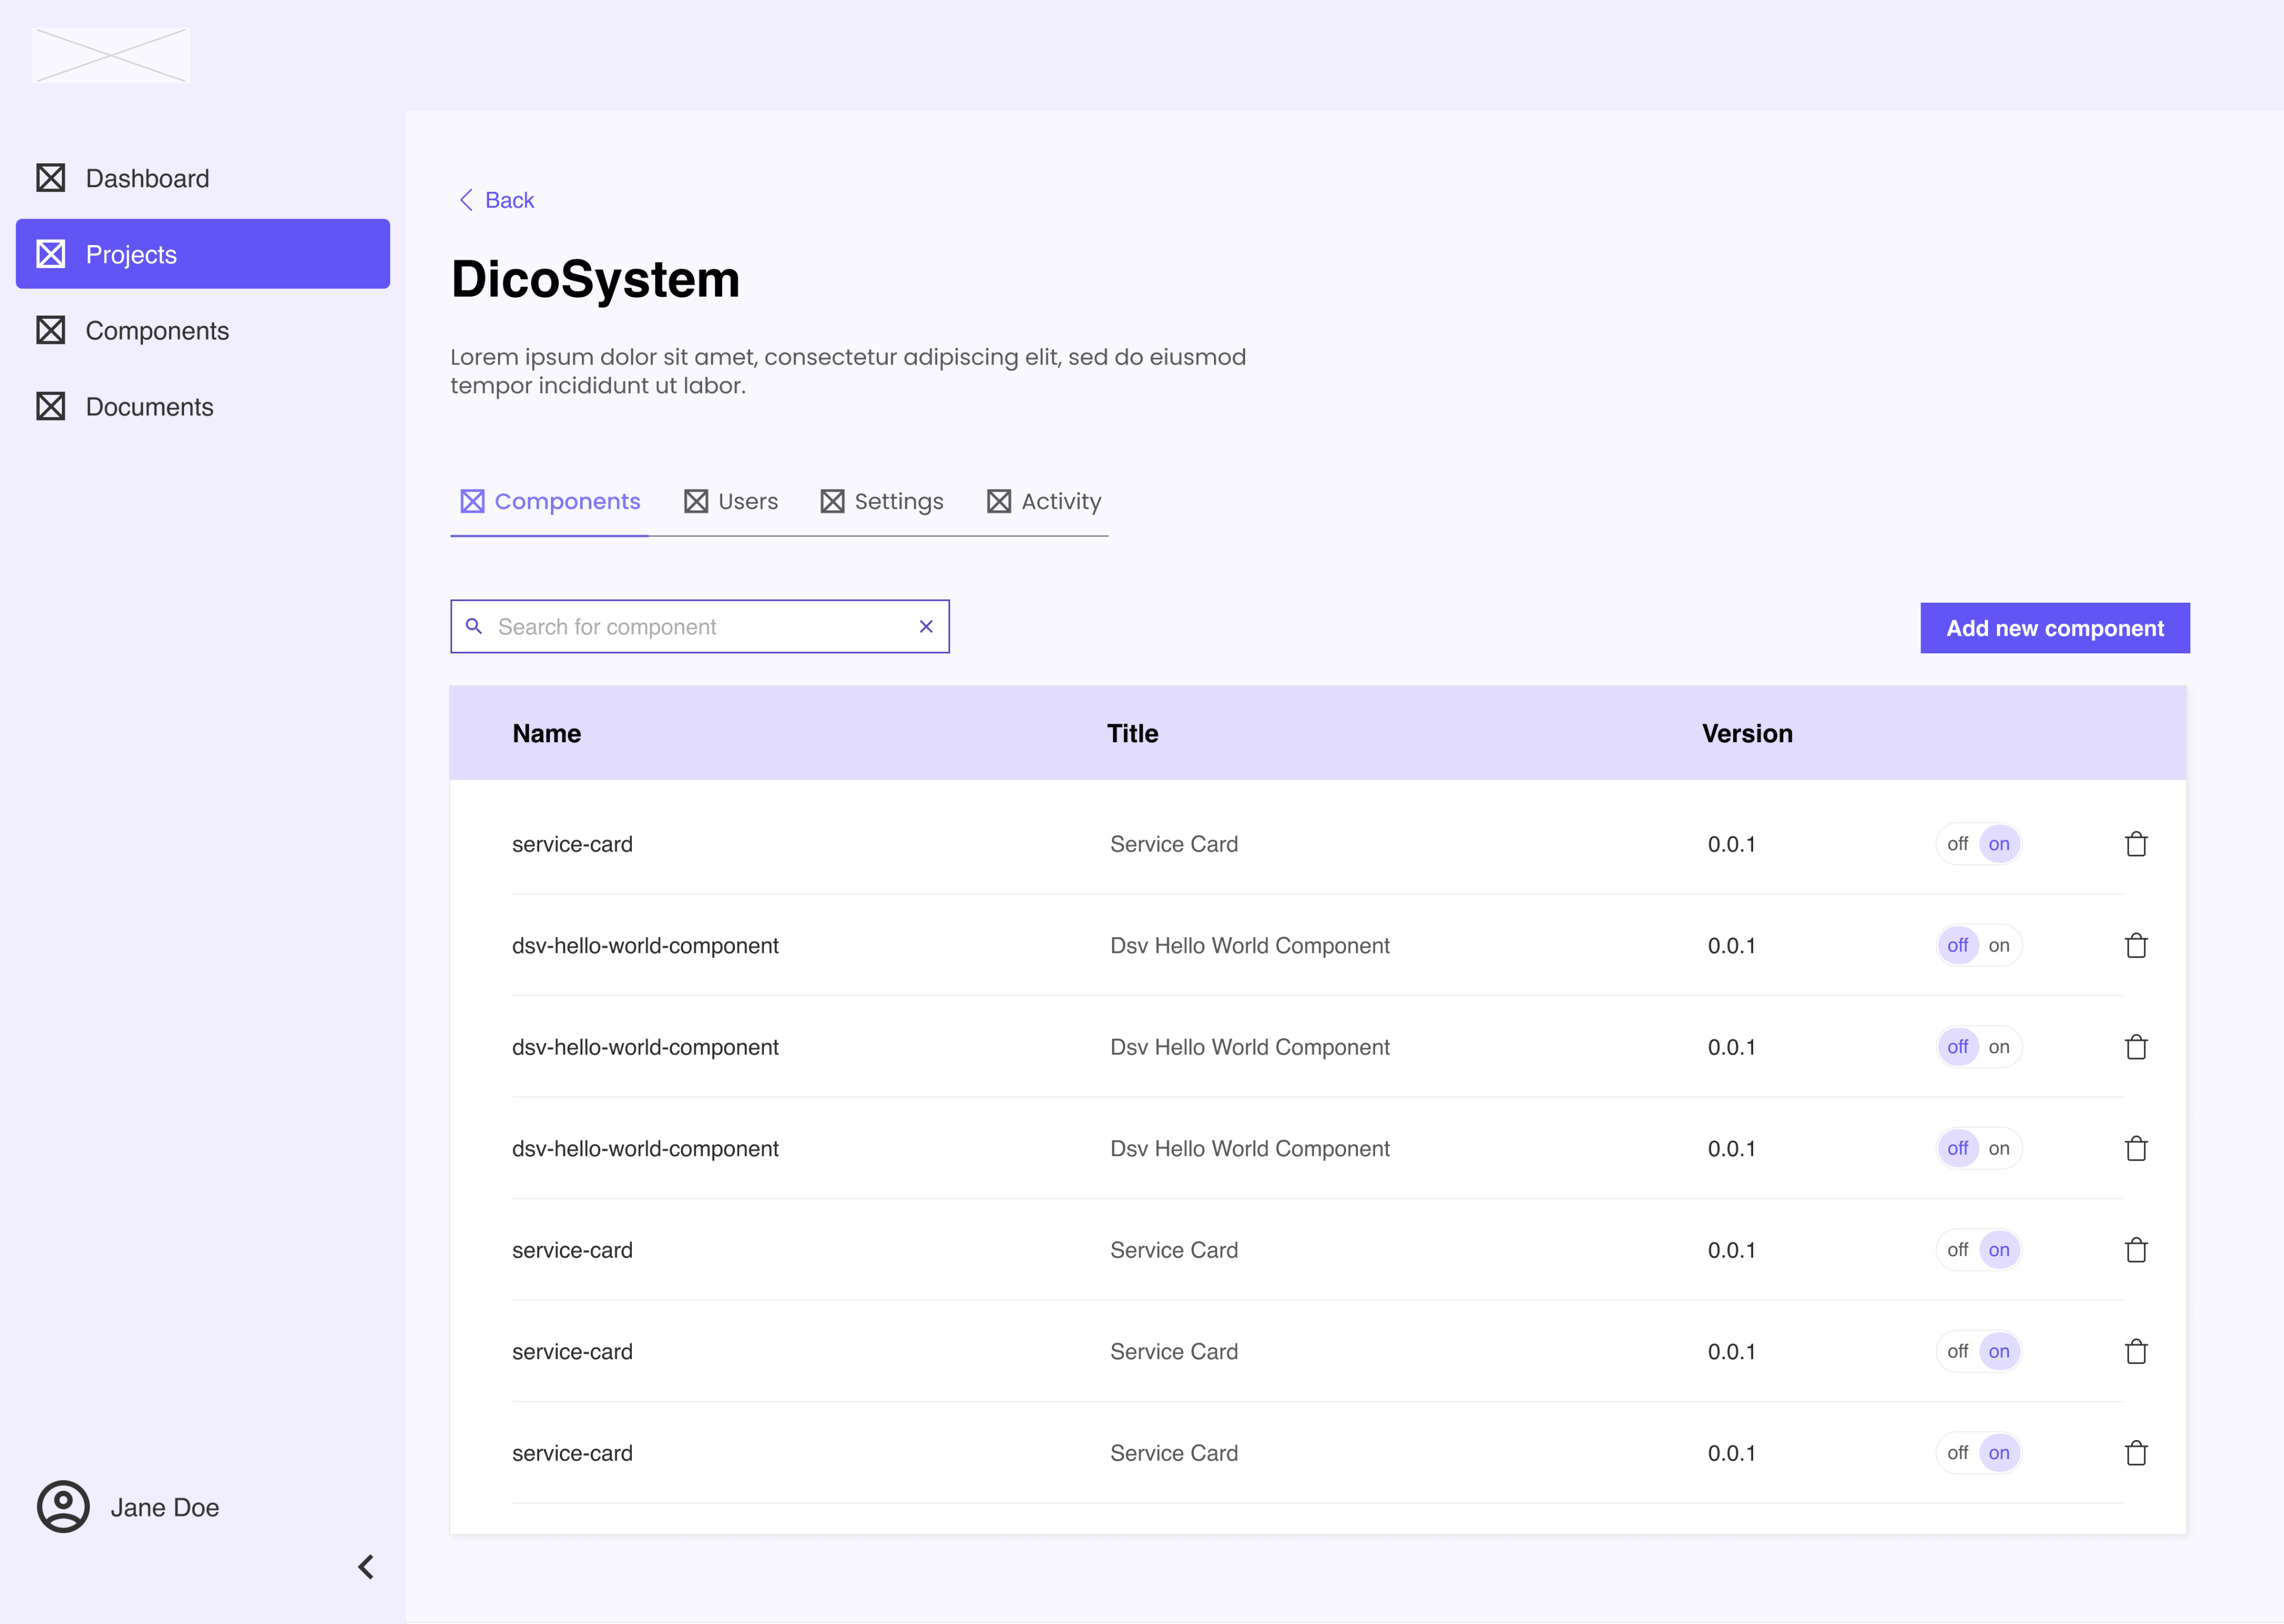Image resolution: width=2284 pixels, height=1624 pixels.
Task: Click the chevron arrow beside Back
Action: (x=466, y=200)
